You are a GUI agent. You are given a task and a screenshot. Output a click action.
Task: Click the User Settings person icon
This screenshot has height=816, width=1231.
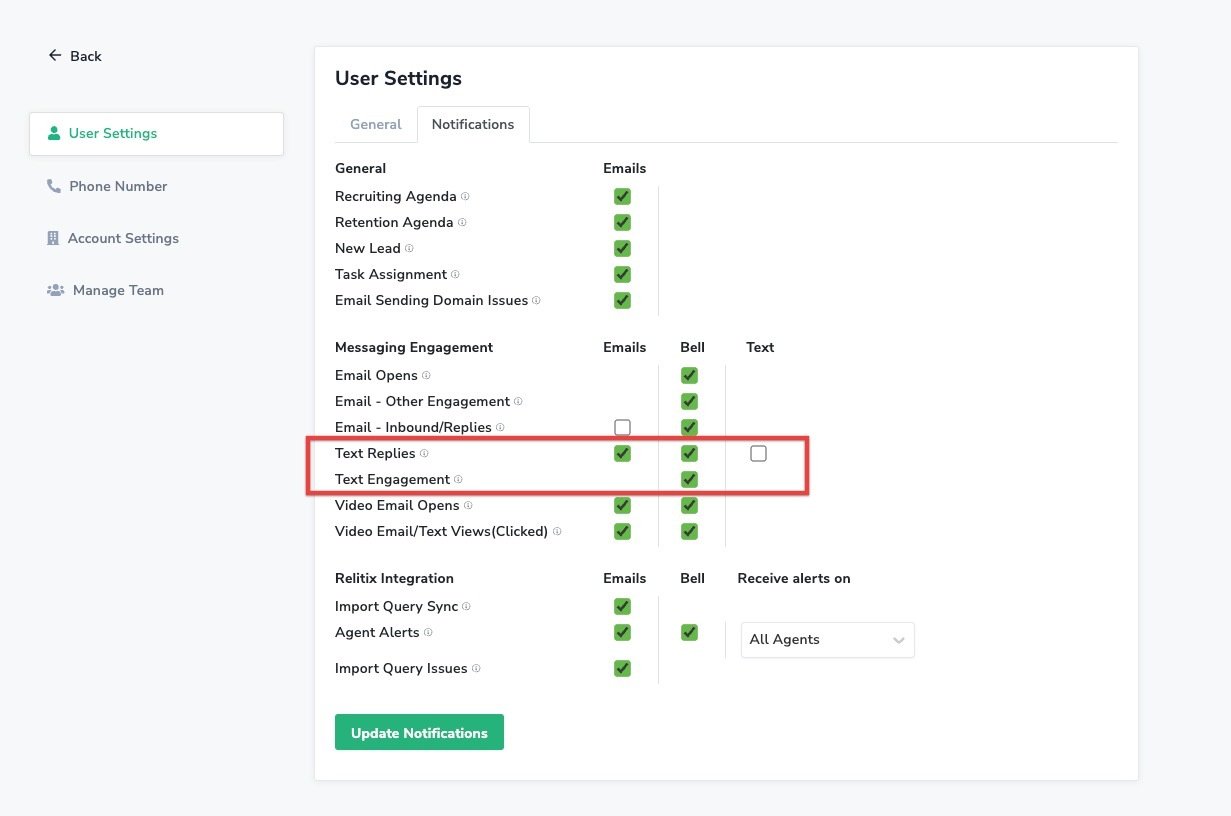pyautogui.click(x=54, y=133)
